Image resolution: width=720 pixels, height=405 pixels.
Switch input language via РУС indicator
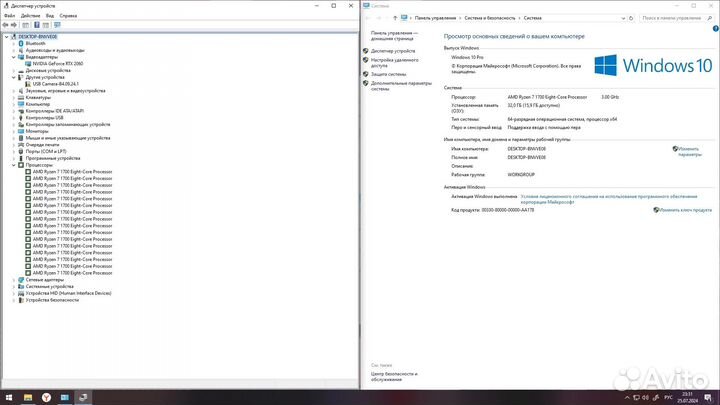point(669,398)
